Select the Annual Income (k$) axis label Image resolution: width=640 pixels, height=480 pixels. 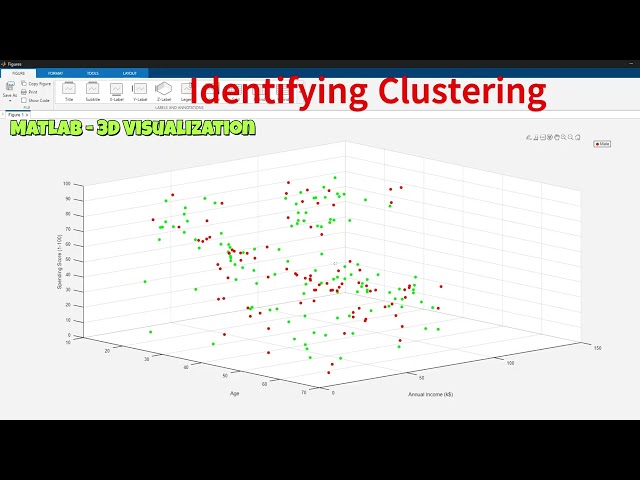(430, 394)
